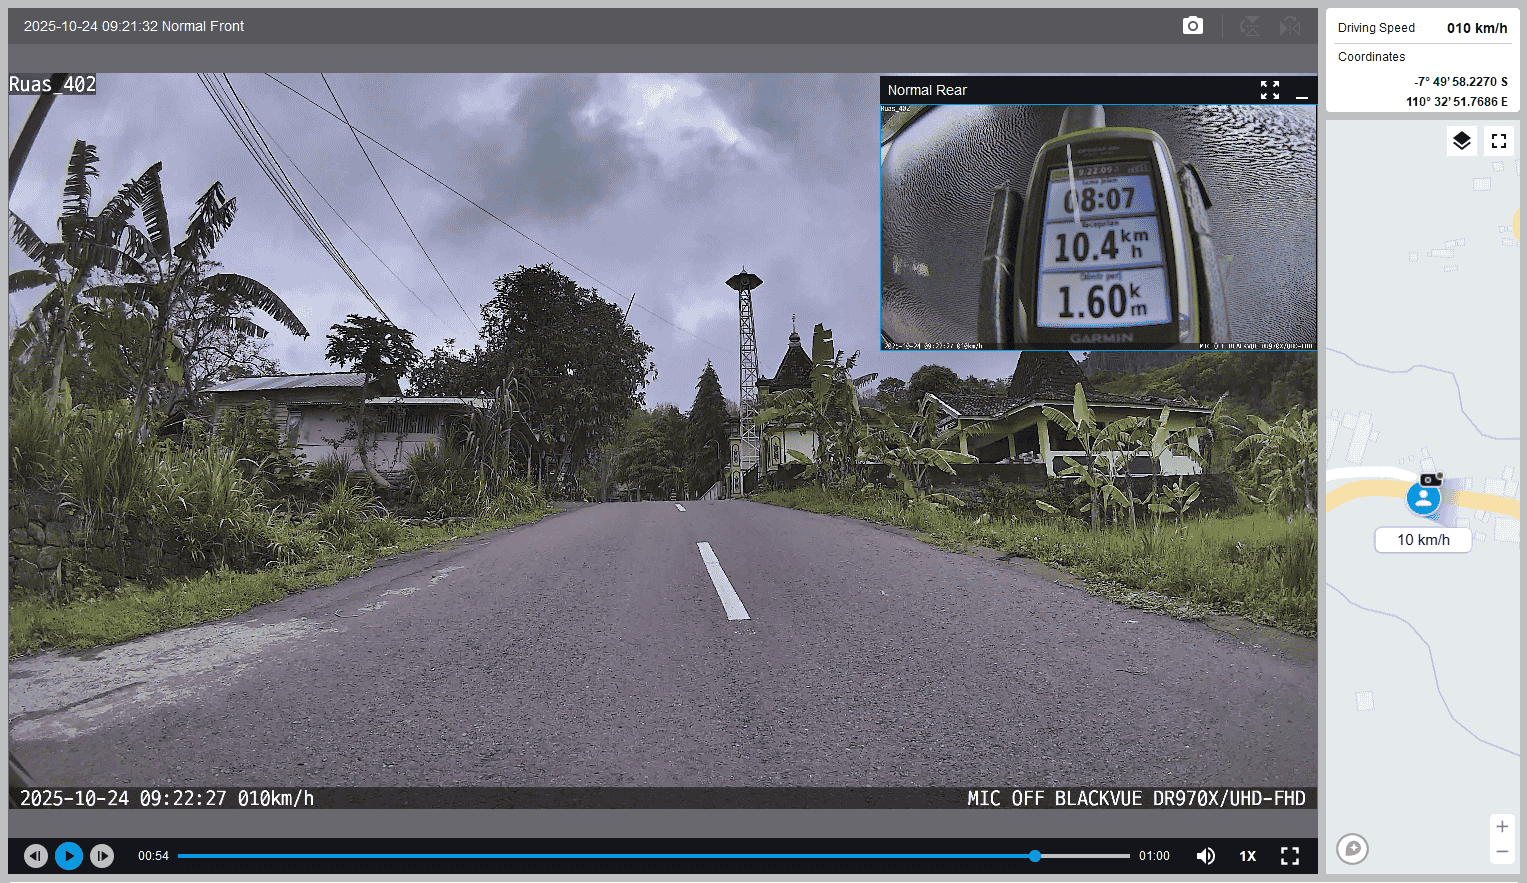Open the map layers selector
Image resolution: width=1527 pixels, height=883 pixels.
(1461, 141)
